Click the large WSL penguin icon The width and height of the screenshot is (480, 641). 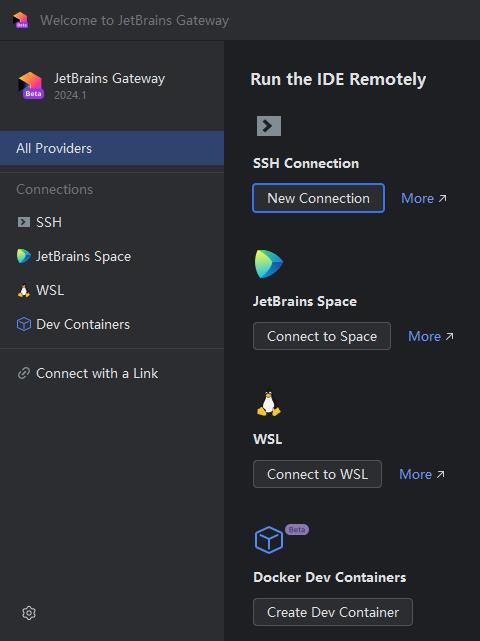pyautogui.click(x=269, y=404)
